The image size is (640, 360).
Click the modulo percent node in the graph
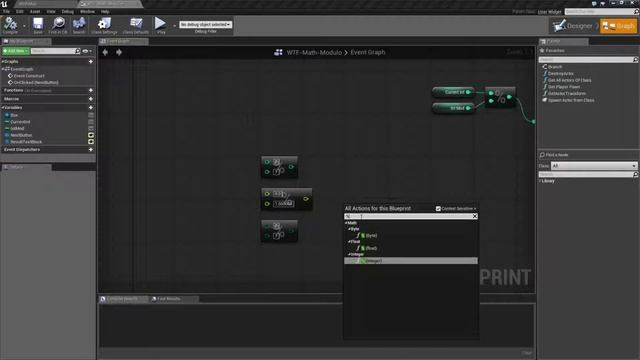click(x=500, y=97)
